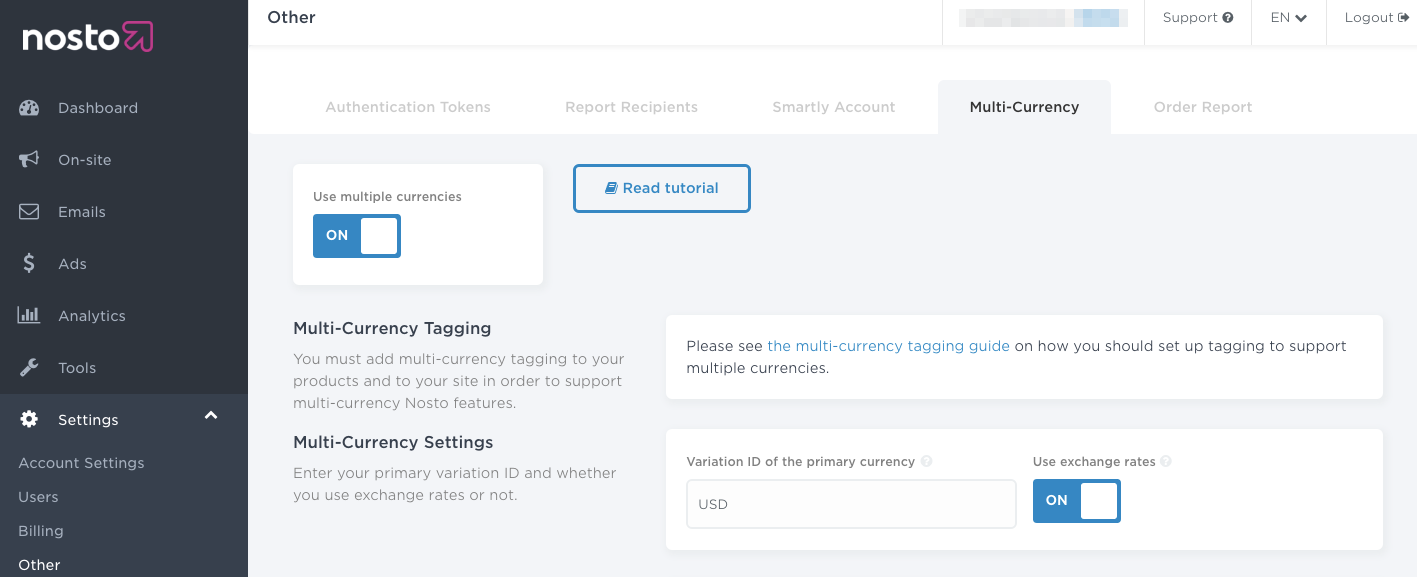Screen dimensions: 1417x577
Task: Open Dashboard via its gauge icon
Action: point(29,108)
